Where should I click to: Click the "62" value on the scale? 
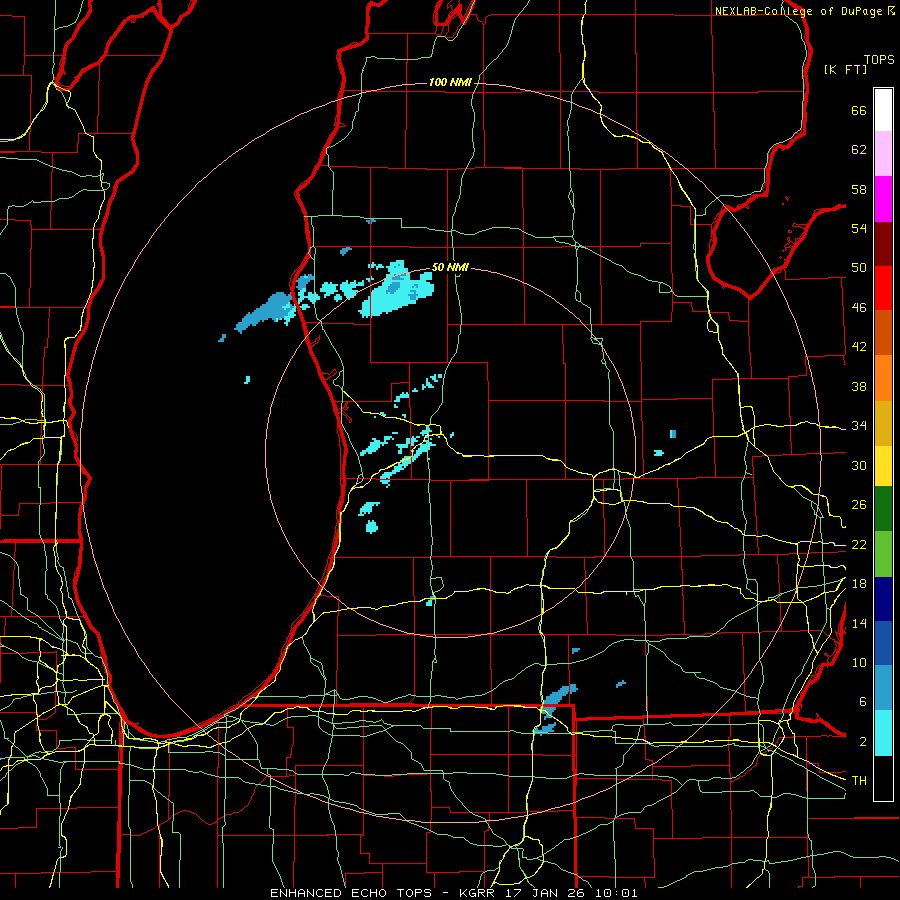[x=859, y=150]
